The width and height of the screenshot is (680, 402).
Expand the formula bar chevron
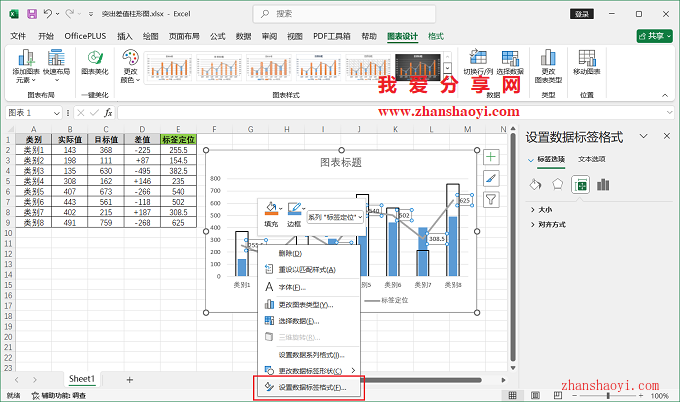pos(670,113)
